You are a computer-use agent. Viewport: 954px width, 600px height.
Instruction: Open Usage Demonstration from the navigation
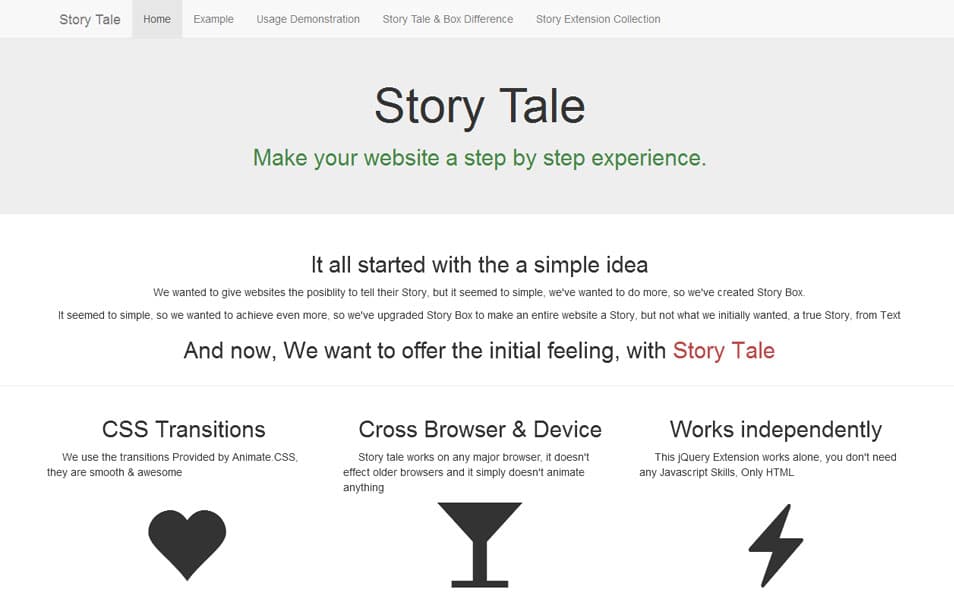[x=308, y=18]
